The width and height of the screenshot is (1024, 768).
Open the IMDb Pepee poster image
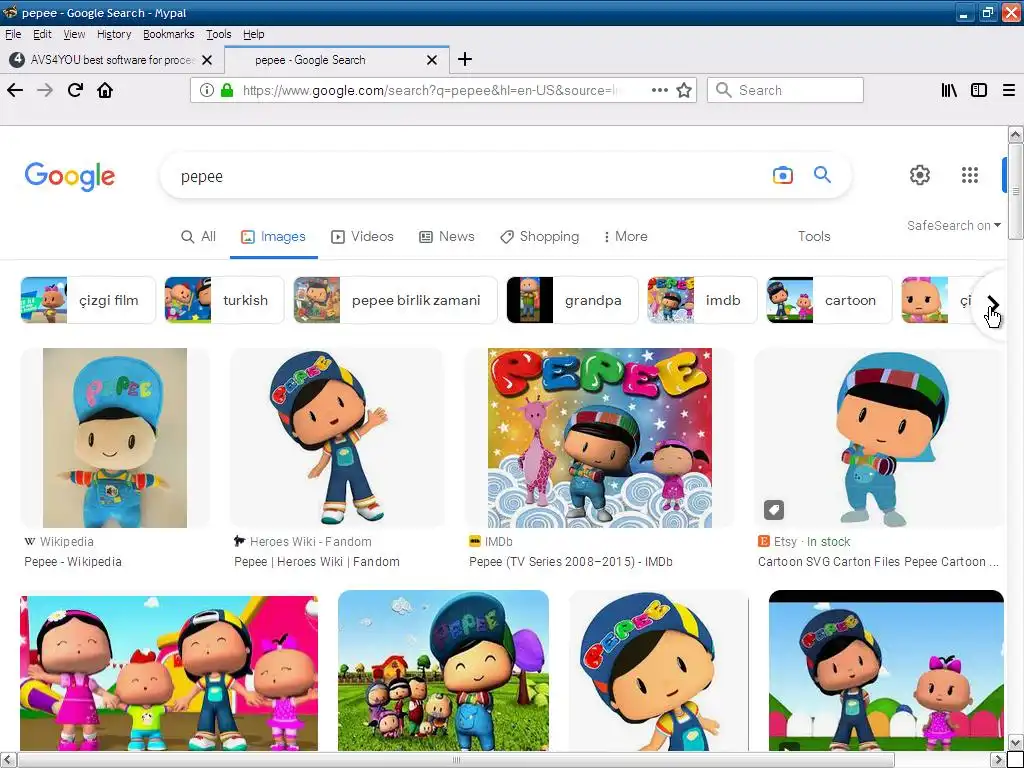[600, 438]
